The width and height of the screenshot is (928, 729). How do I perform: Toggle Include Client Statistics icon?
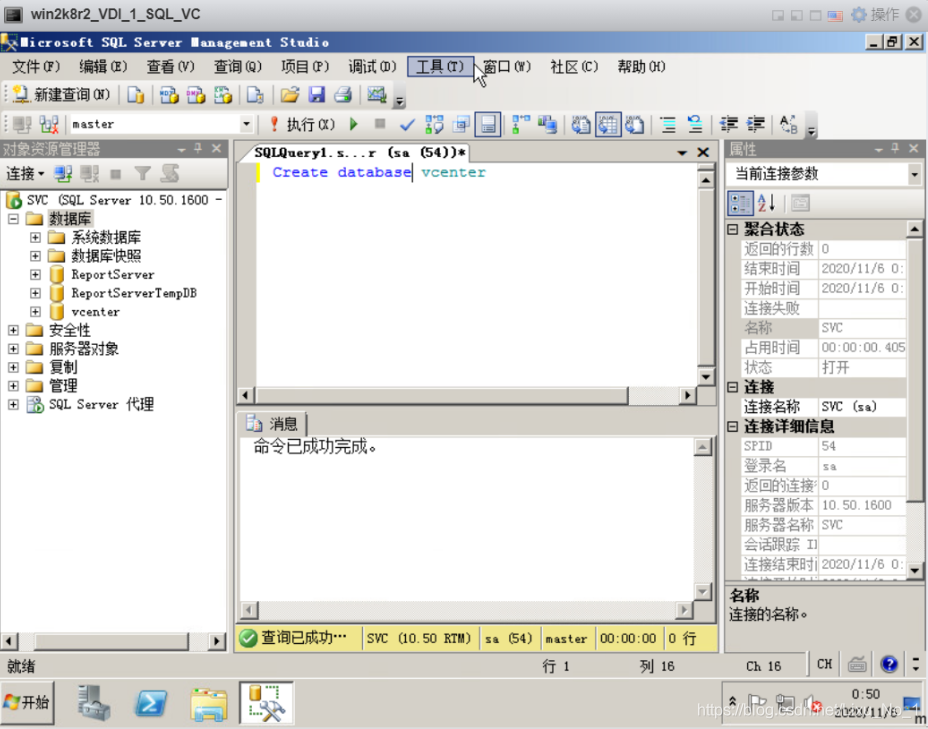click(547, 124)
